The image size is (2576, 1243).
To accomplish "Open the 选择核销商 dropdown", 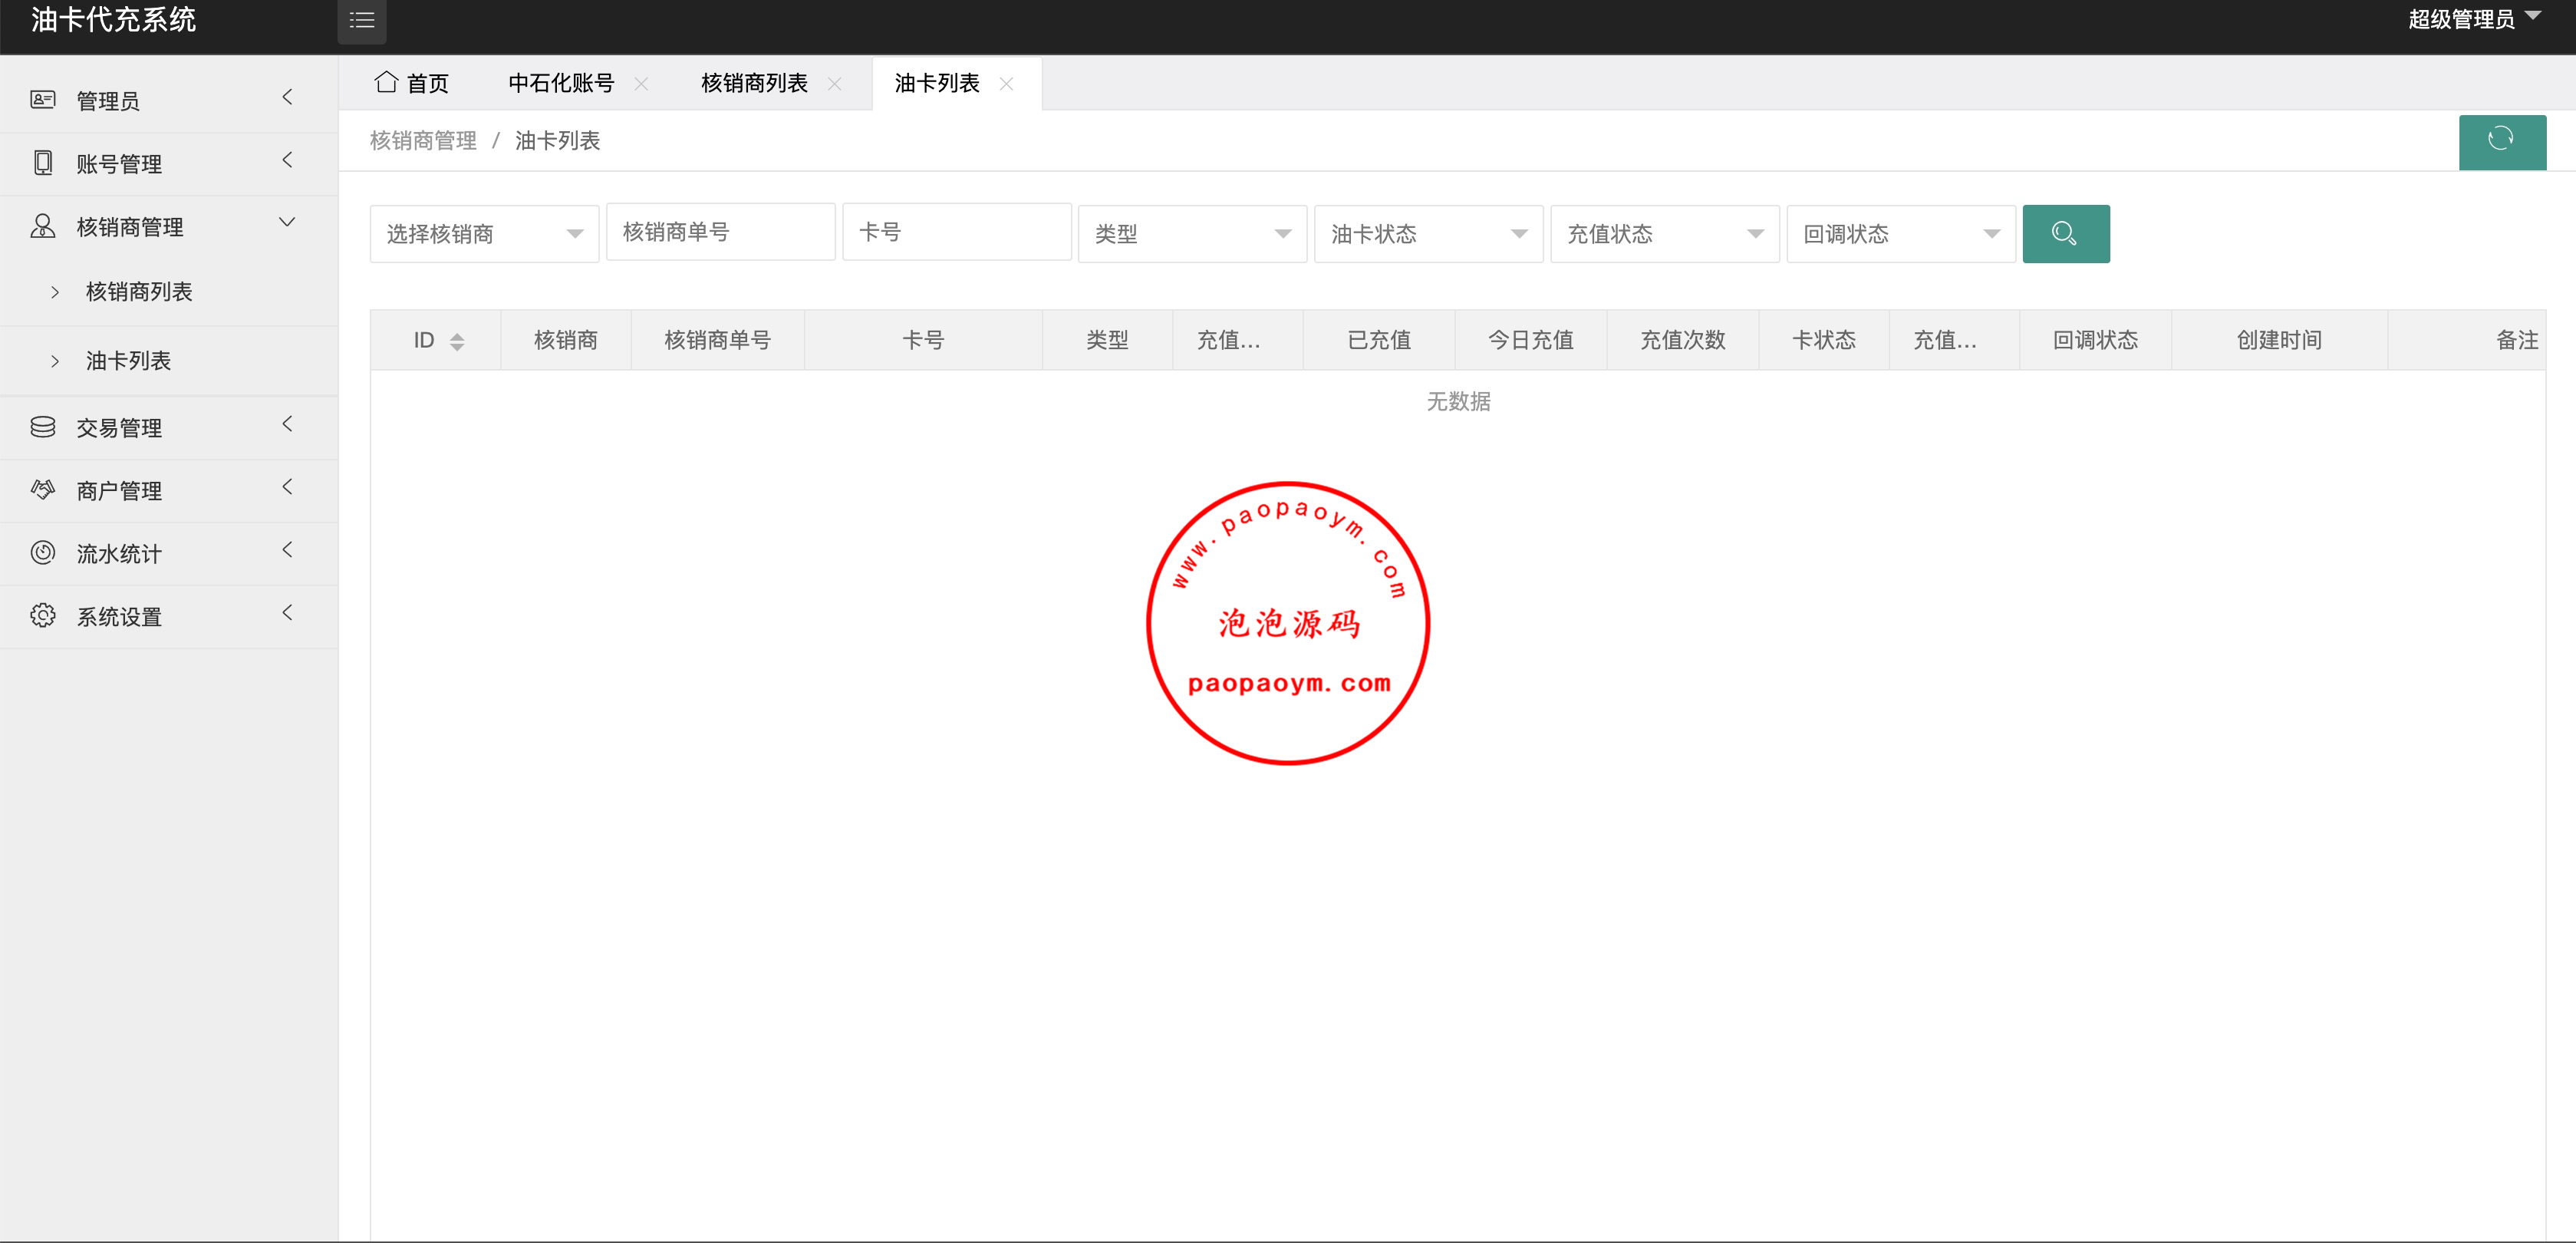I will click(484, 234).
